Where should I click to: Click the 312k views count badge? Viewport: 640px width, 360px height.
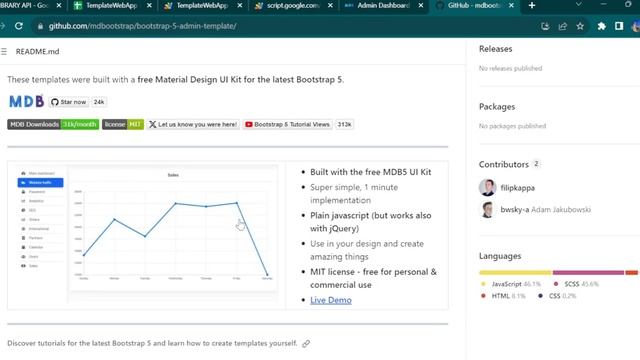(344, 124)
